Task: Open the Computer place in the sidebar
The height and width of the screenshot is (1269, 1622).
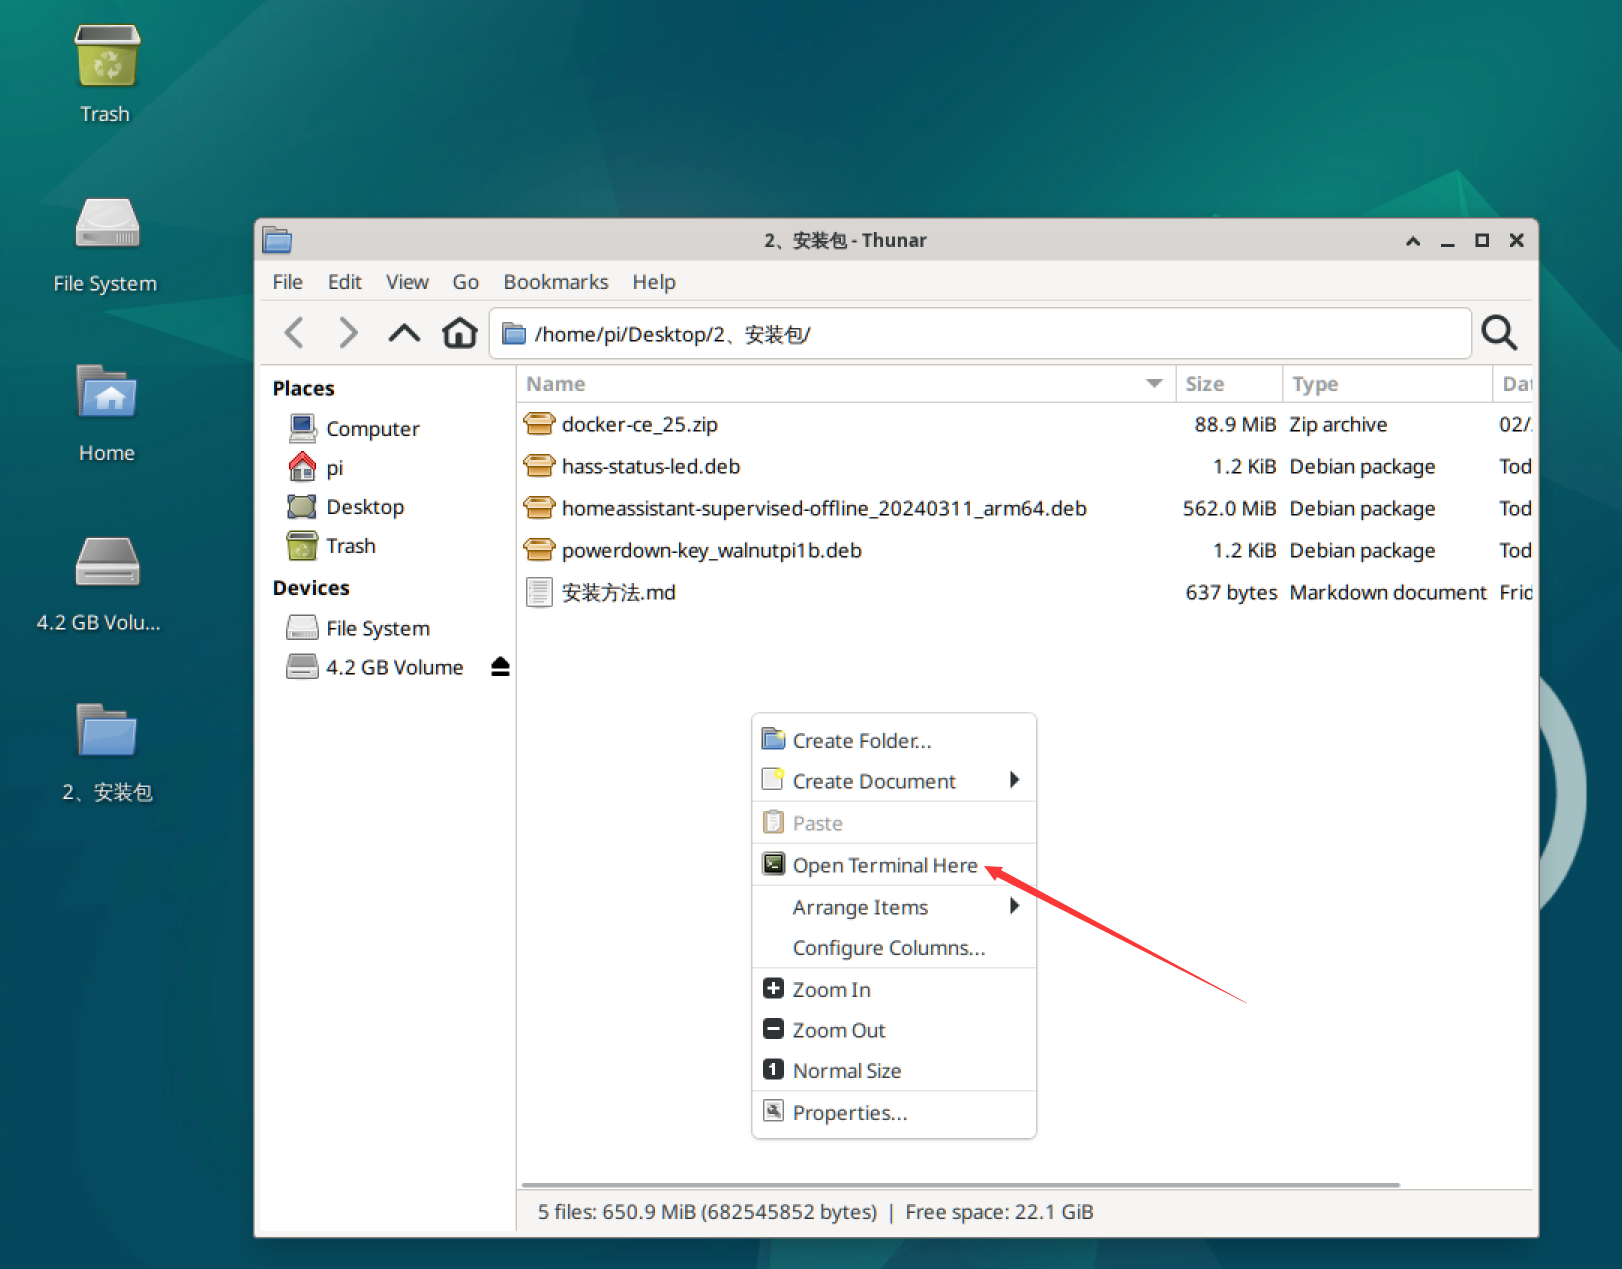Action: [372, 429]
